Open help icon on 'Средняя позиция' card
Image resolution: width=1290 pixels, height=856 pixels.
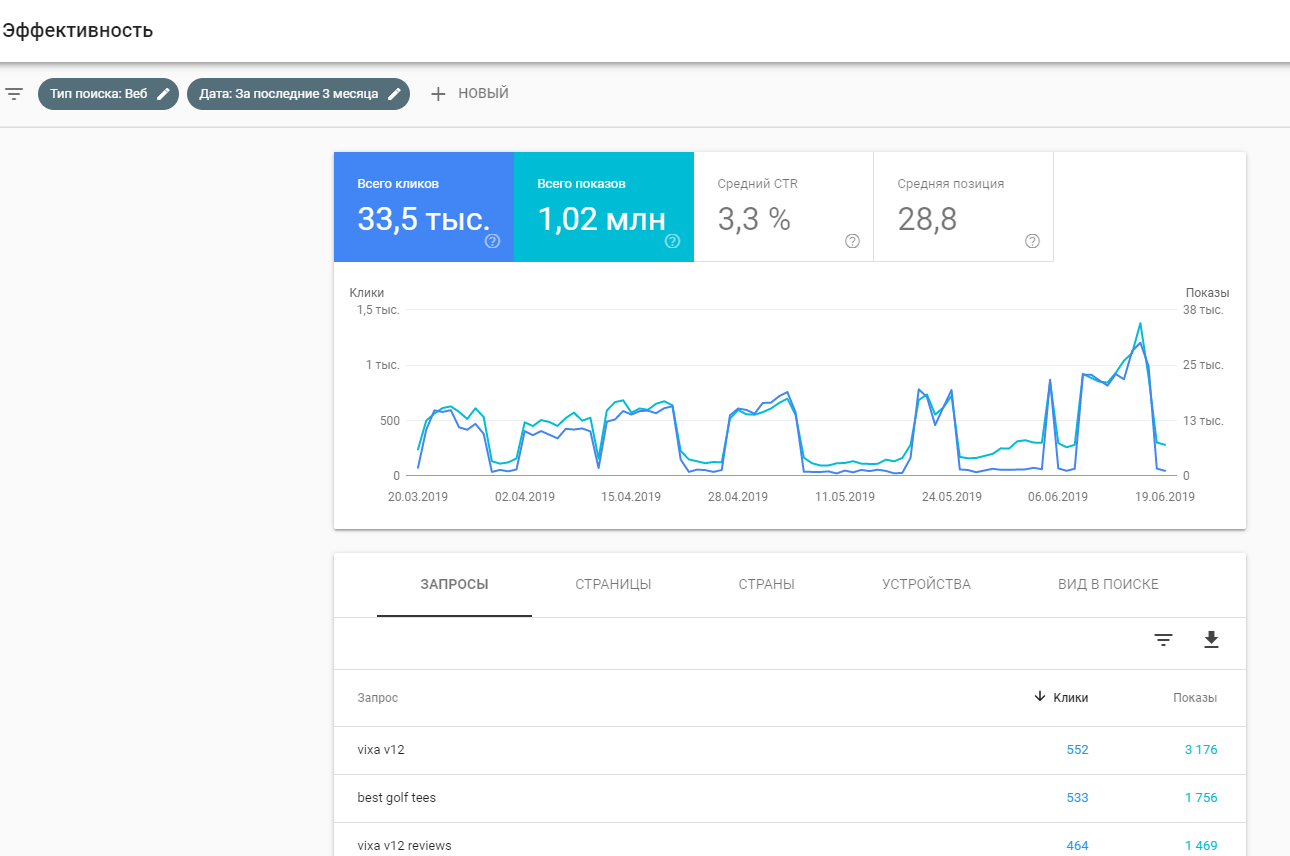click(1032, 241)
